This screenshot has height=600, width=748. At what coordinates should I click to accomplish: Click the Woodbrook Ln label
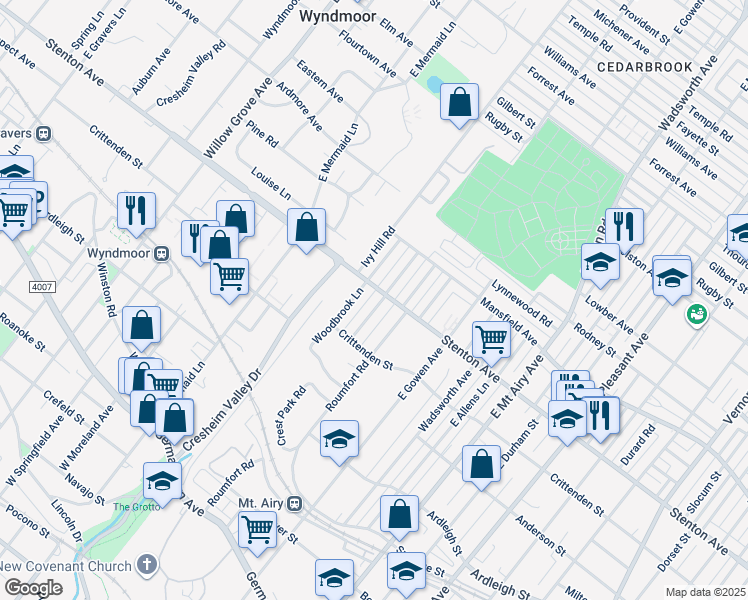tap(338, 315)
